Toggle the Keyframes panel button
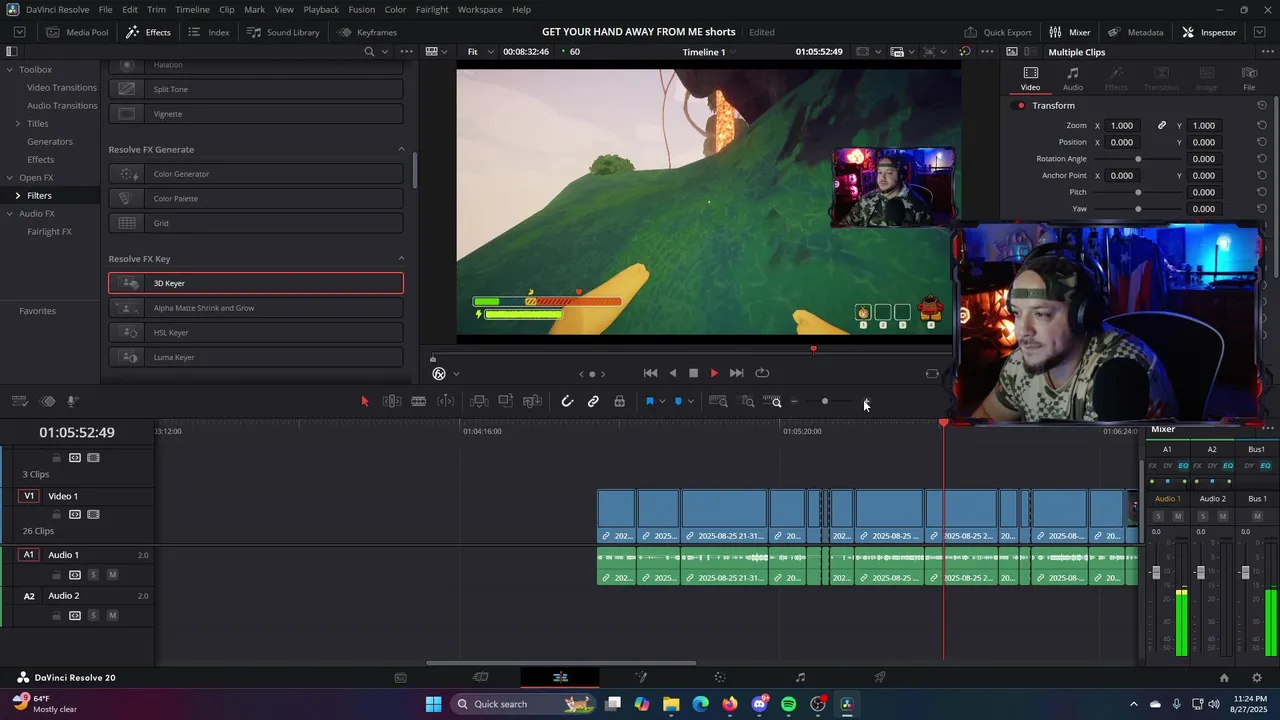The width and height of the screenshot is (1280, 720). pos(368,32)
